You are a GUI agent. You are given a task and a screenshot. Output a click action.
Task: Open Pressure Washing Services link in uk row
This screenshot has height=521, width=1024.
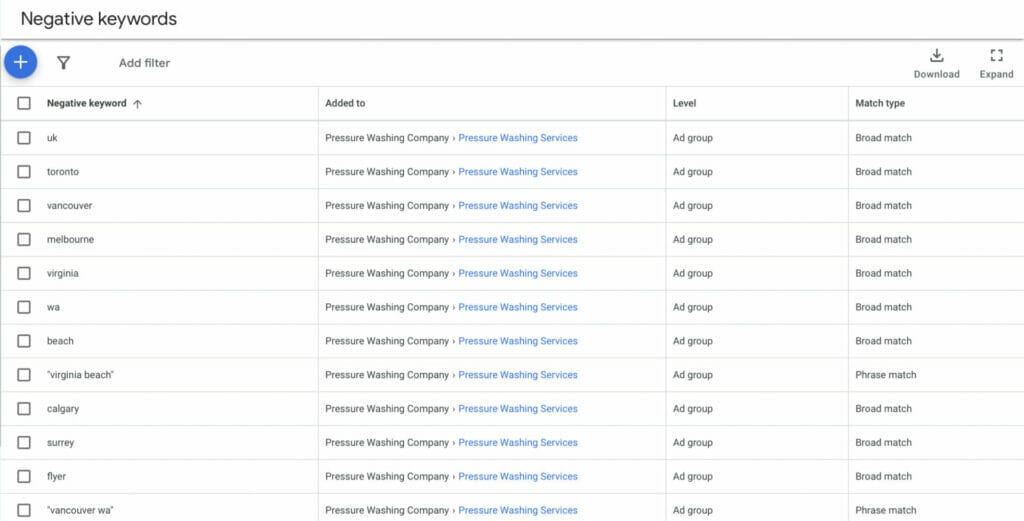518,138
